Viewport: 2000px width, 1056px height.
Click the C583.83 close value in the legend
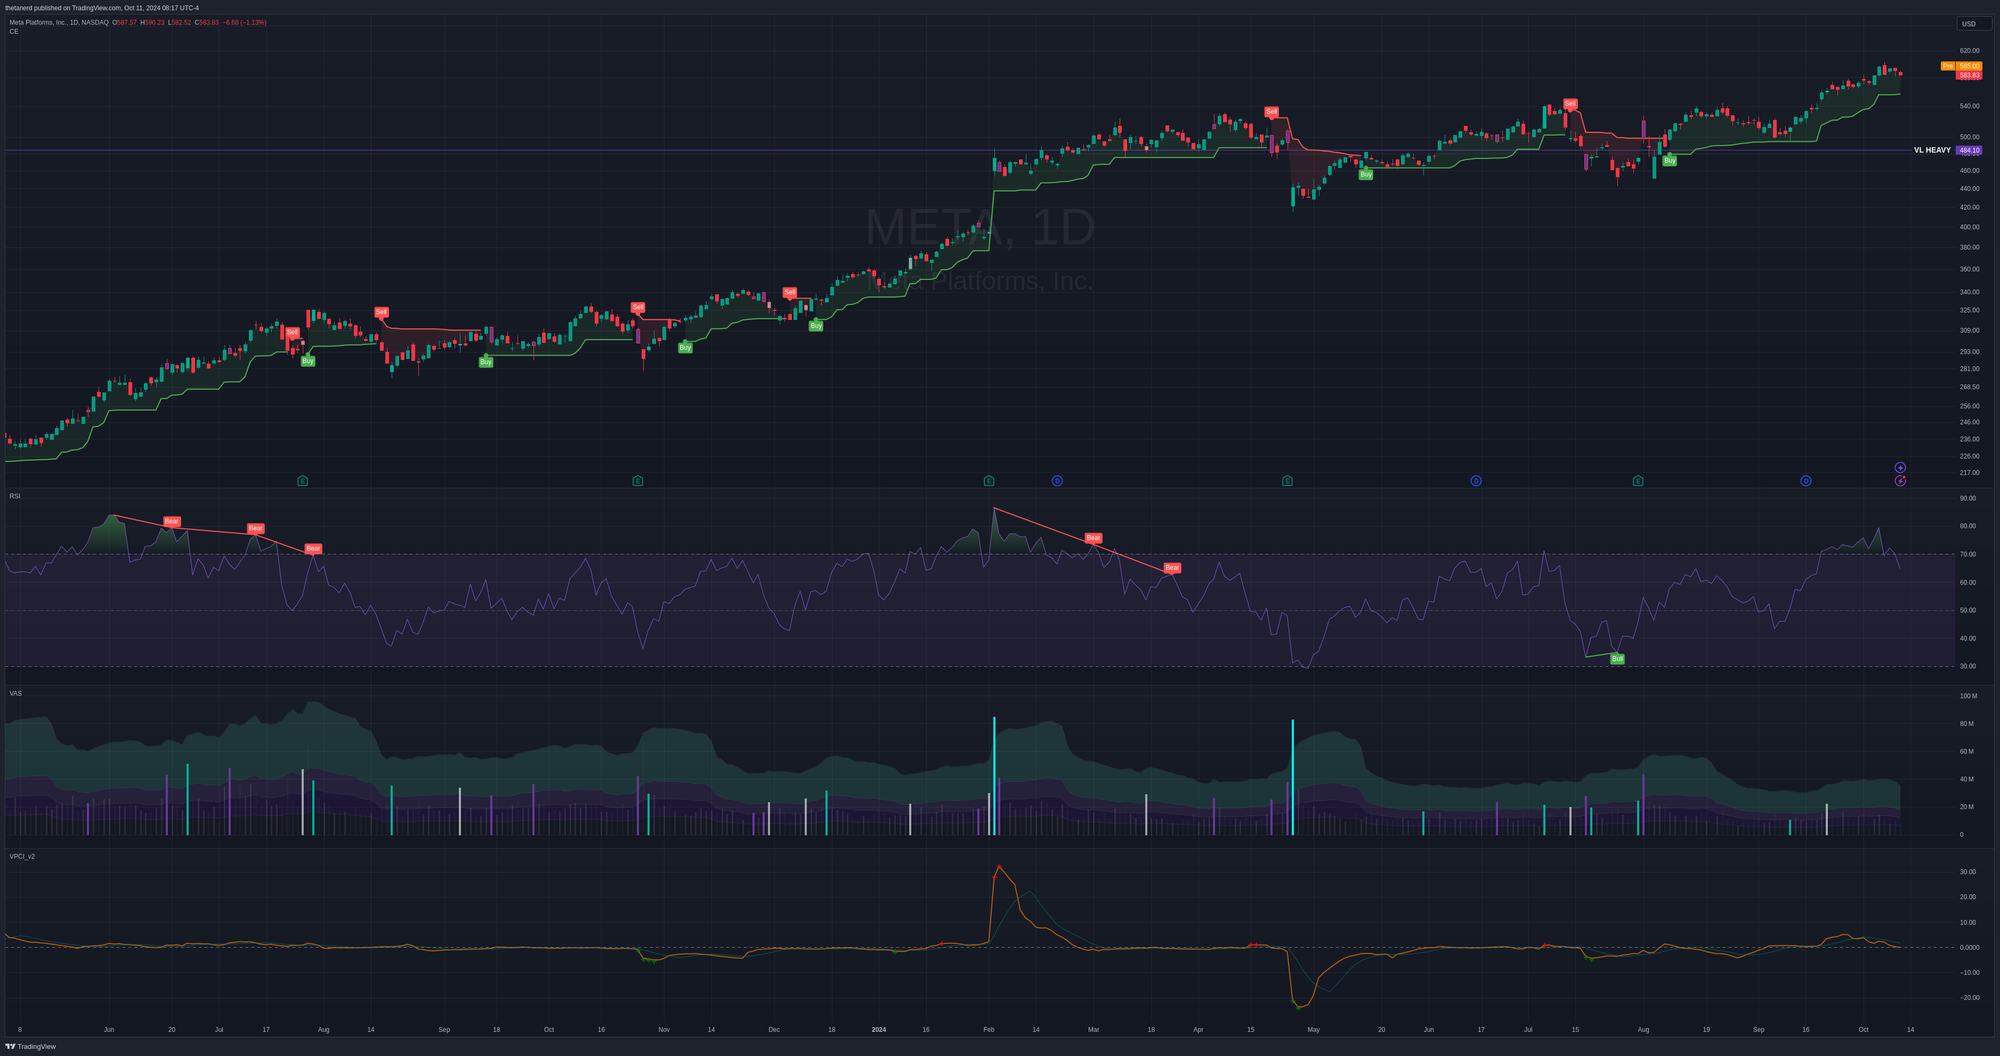tap(206, 22)
